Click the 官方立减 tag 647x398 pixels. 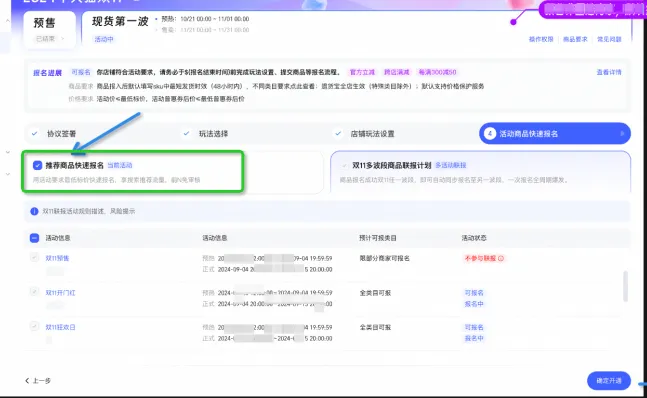tap(362, 72)
